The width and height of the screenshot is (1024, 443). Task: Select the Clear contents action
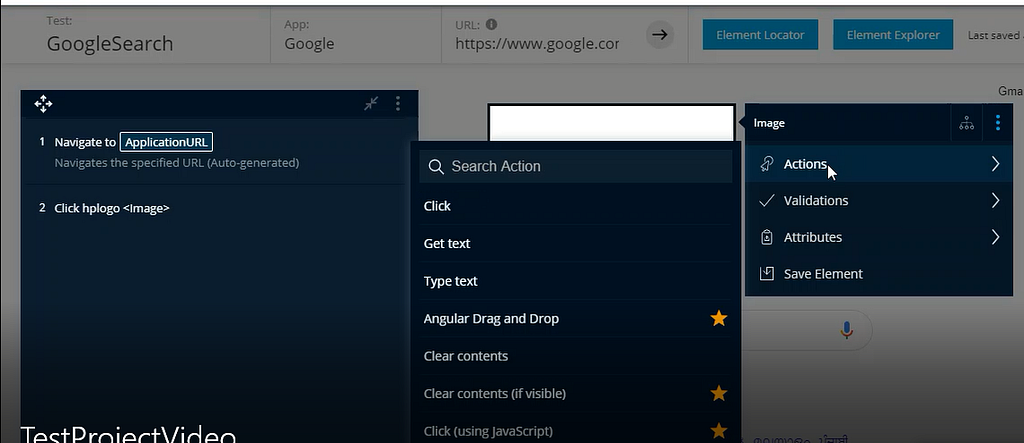[x=575, y=356]
